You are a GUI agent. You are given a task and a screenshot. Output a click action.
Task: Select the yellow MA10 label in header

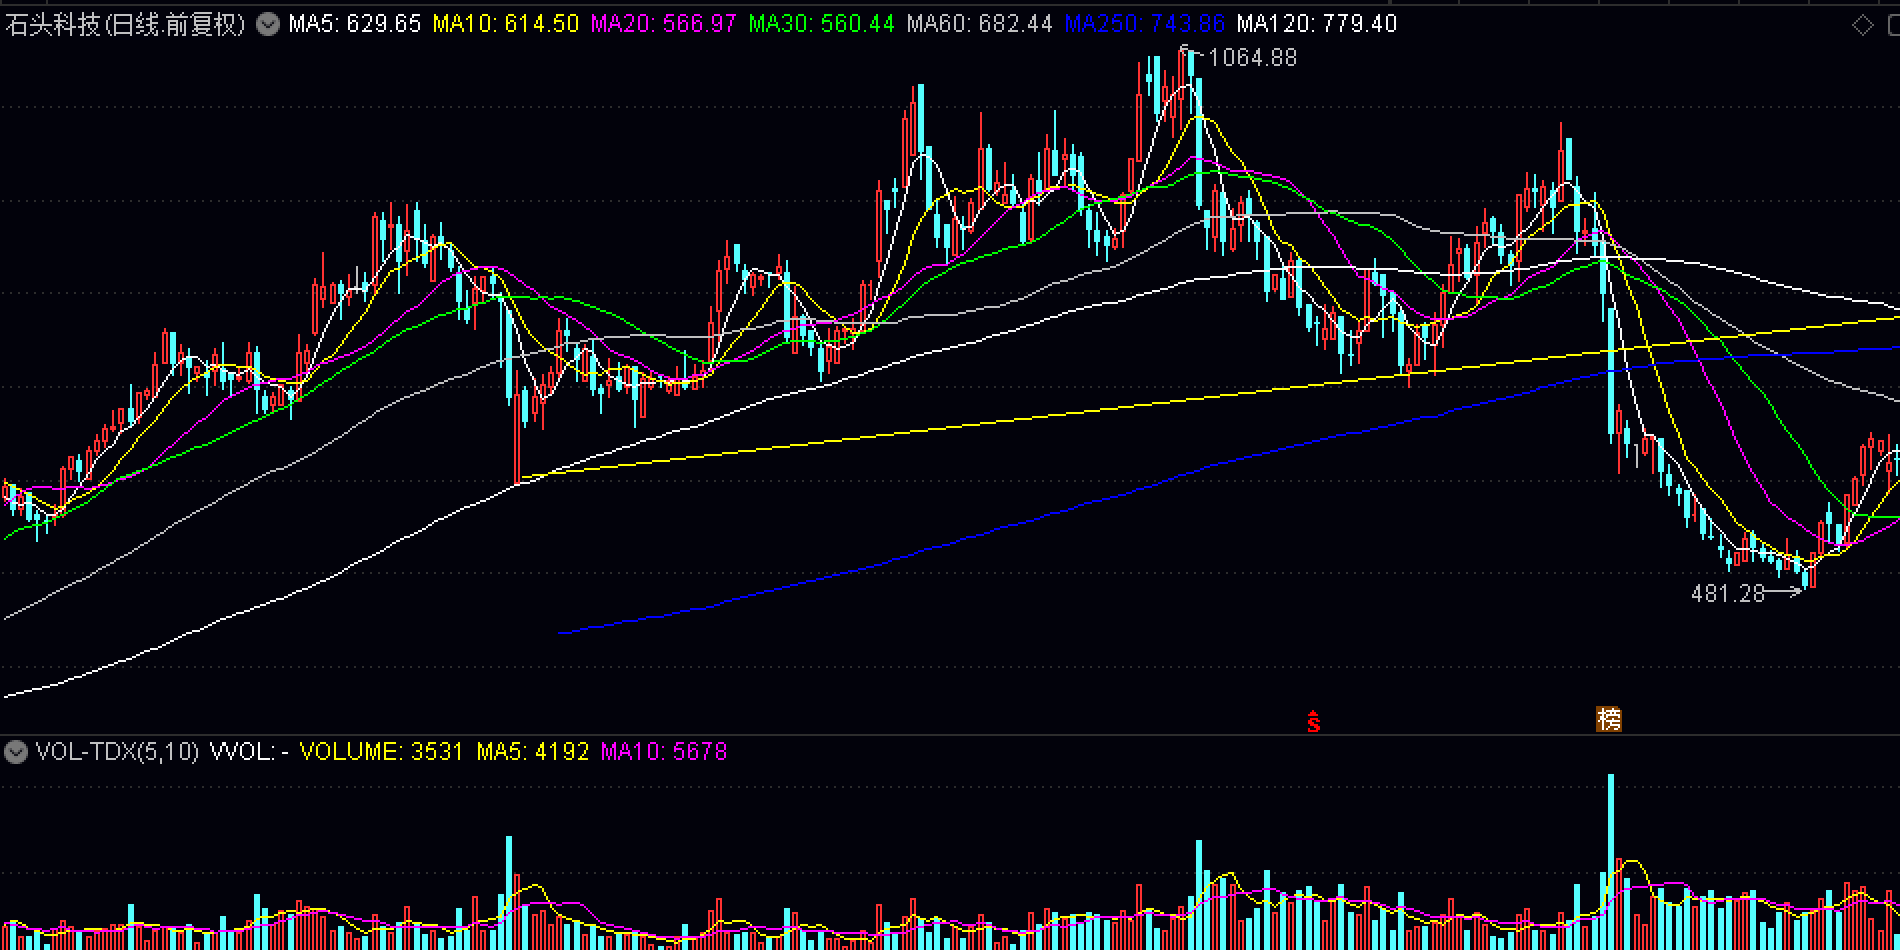[505, 24]
